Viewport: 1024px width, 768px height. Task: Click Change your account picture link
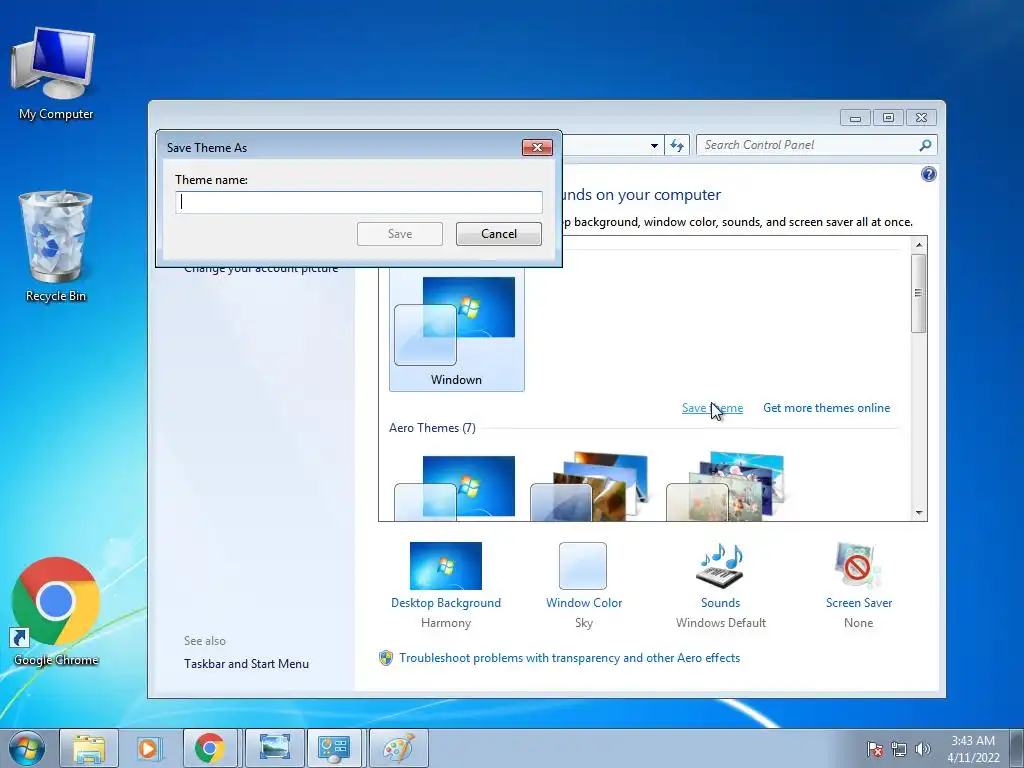click(x=261, y=268)
